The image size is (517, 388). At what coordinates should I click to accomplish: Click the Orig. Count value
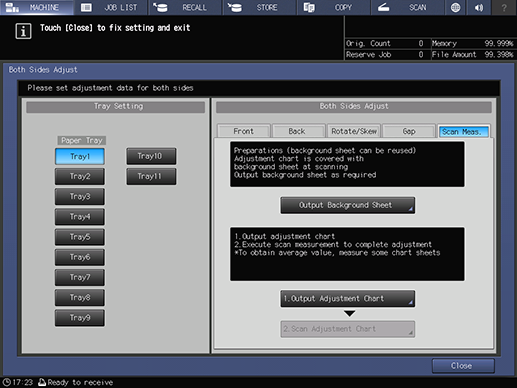pos(421,43)
